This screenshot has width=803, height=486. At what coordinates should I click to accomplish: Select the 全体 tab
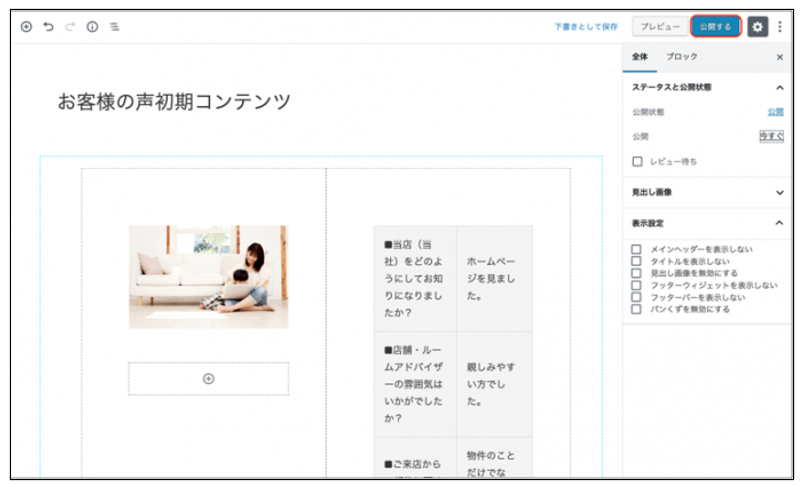(x=641, y=57)
